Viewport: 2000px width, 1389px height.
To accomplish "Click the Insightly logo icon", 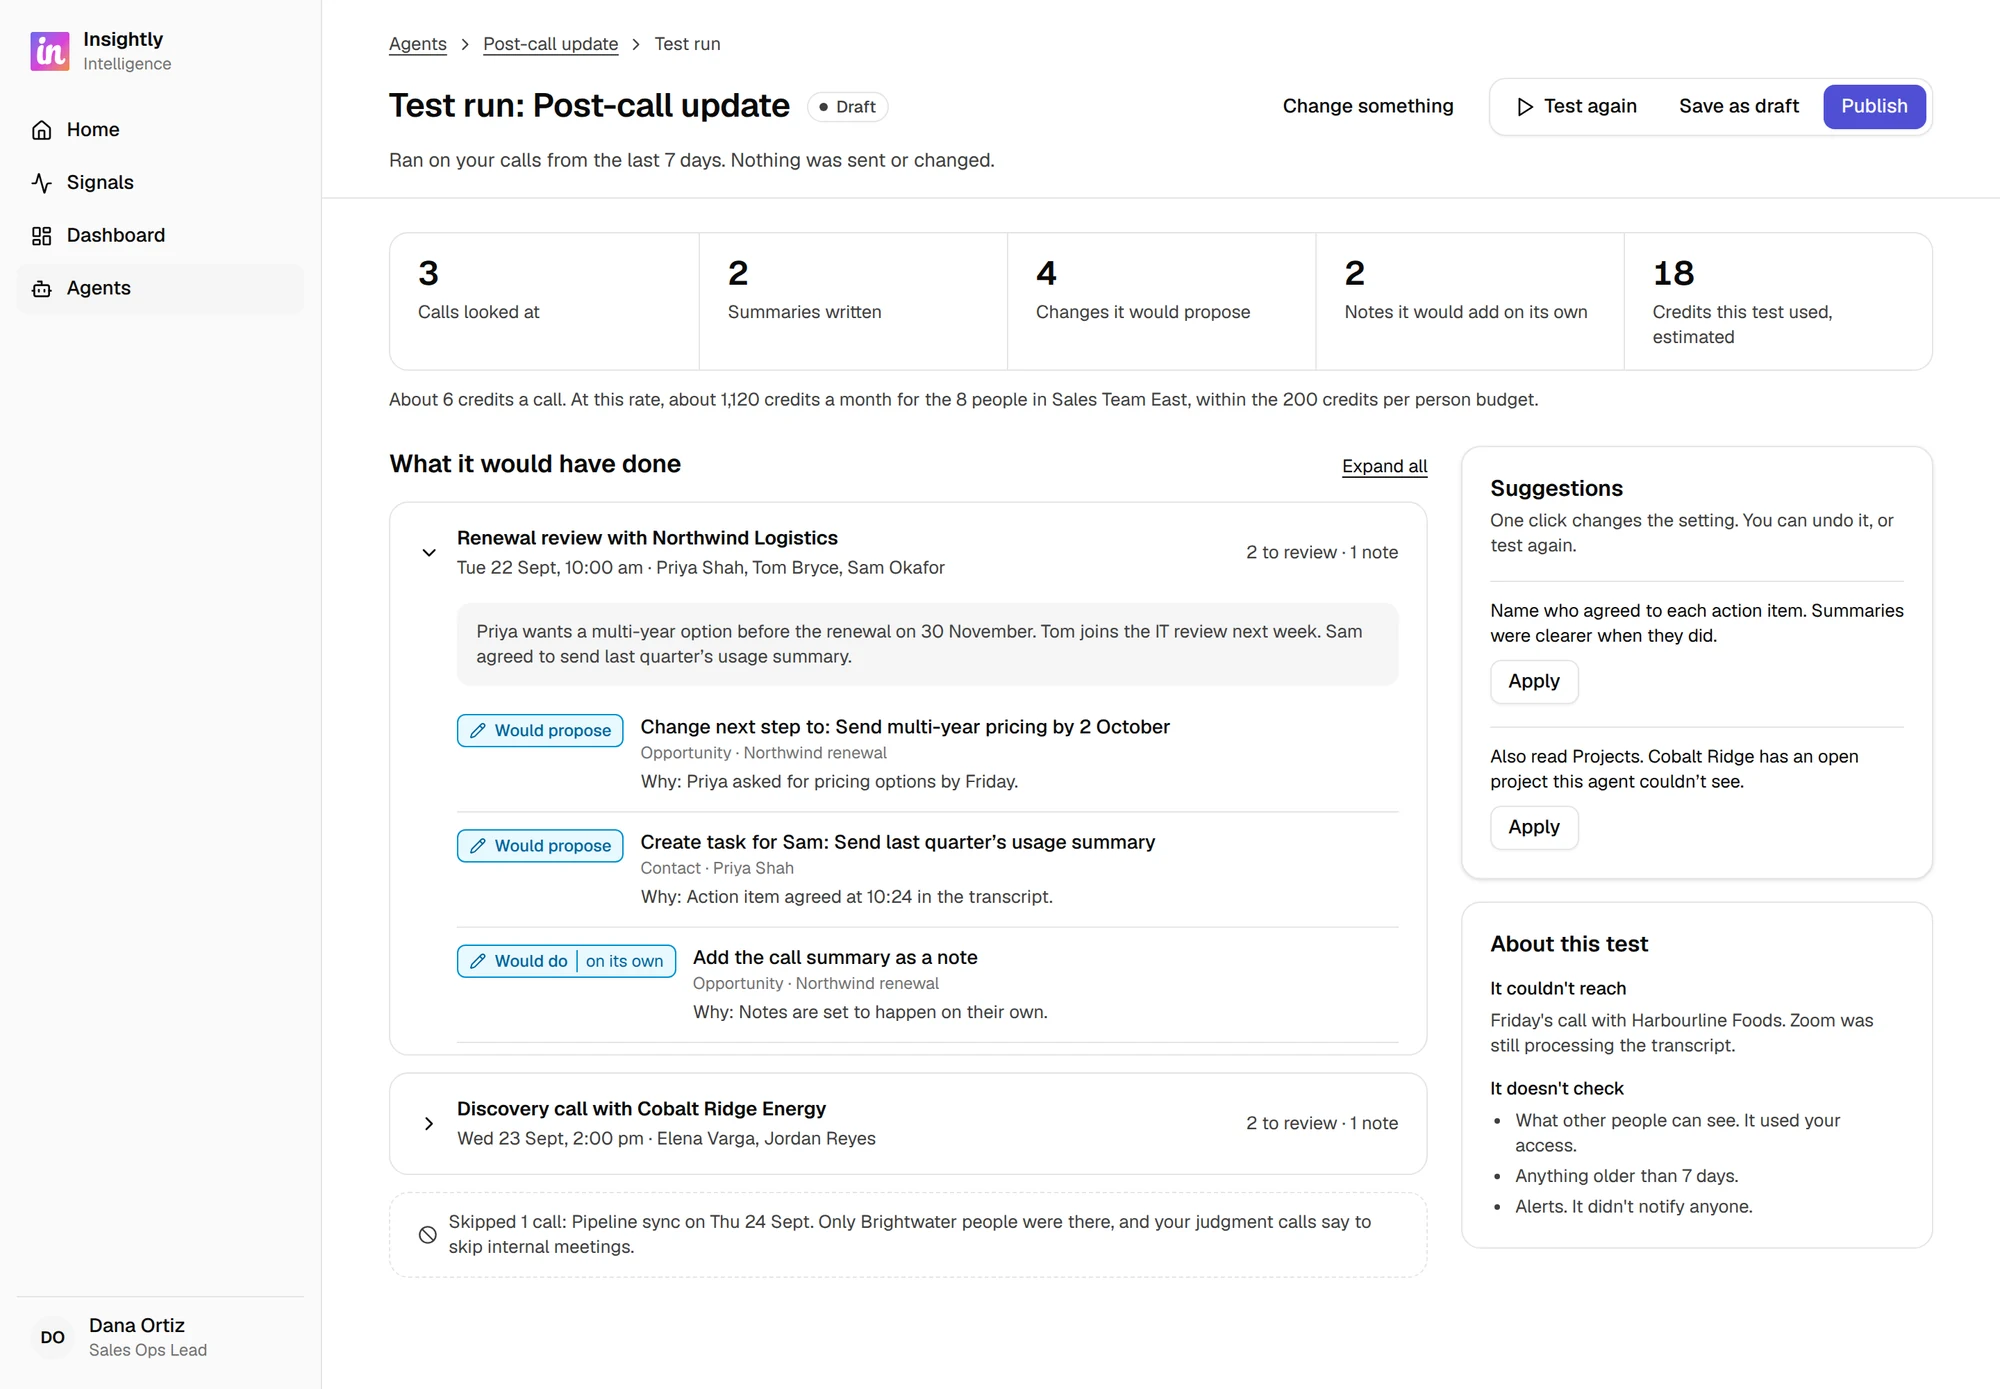I will pos(50,51).
